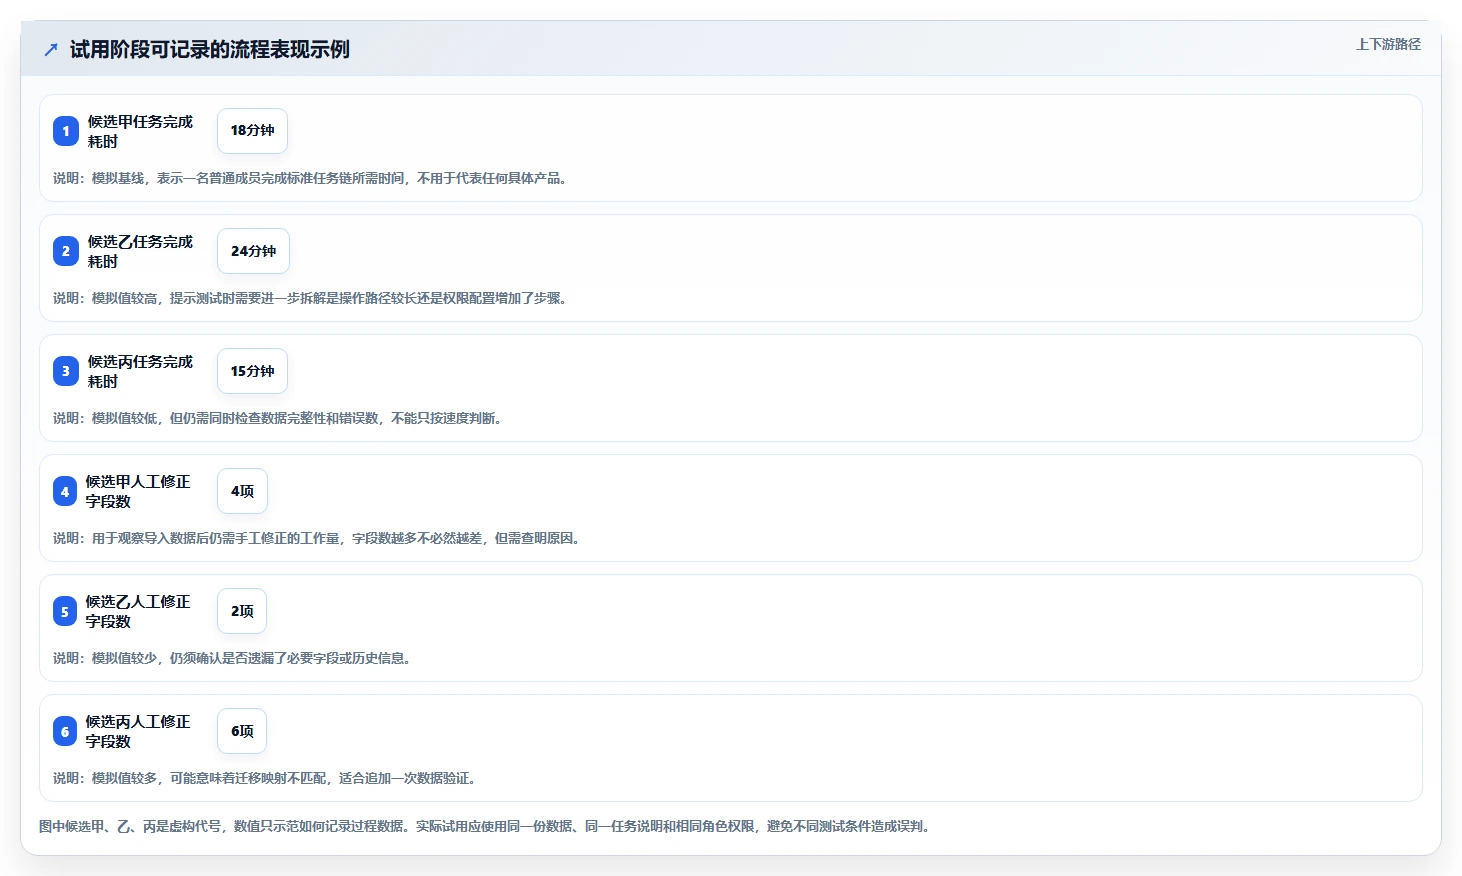1462x876 pixels.
Task: Select the 6项 value chip
Action: coord(242,731)
